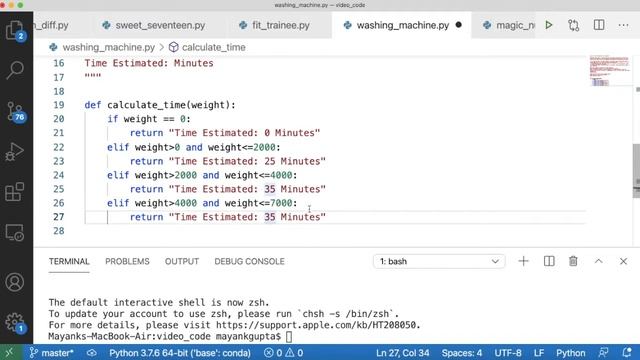Click Ln 27, Col 34 position
640x360 pixels.
(x=402, y=353)
